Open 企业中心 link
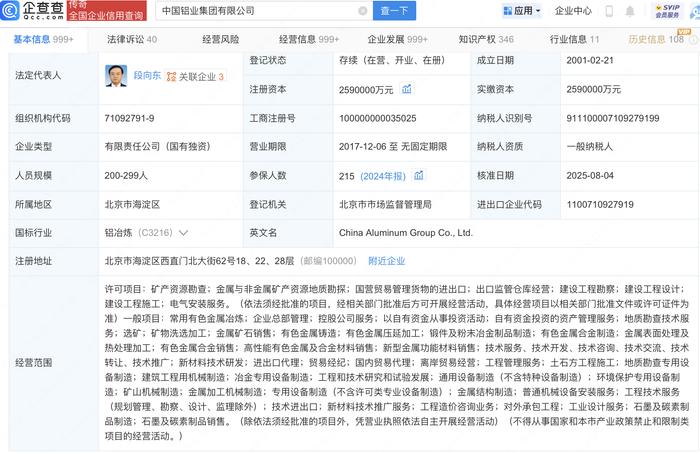700x454 pixels. point(573,11)
